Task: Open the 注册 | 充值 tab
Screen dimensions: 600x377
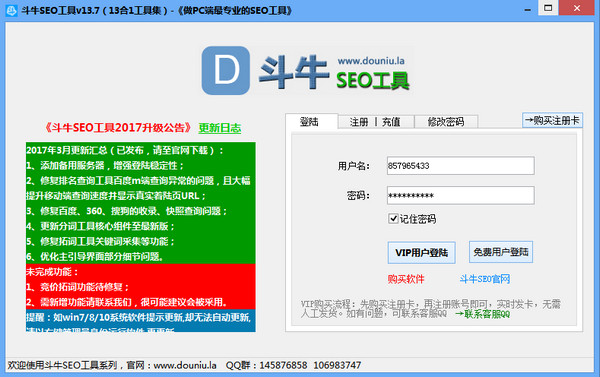Action: pos(375,122)
